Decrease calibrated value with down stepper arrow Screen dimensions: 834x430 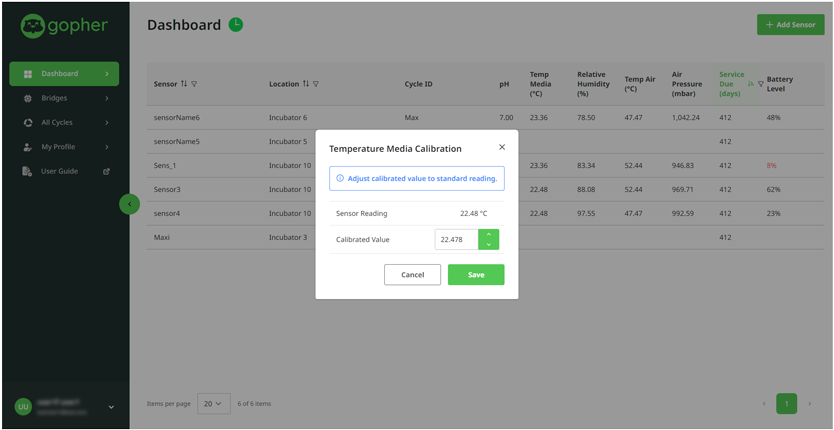[488, 245]
